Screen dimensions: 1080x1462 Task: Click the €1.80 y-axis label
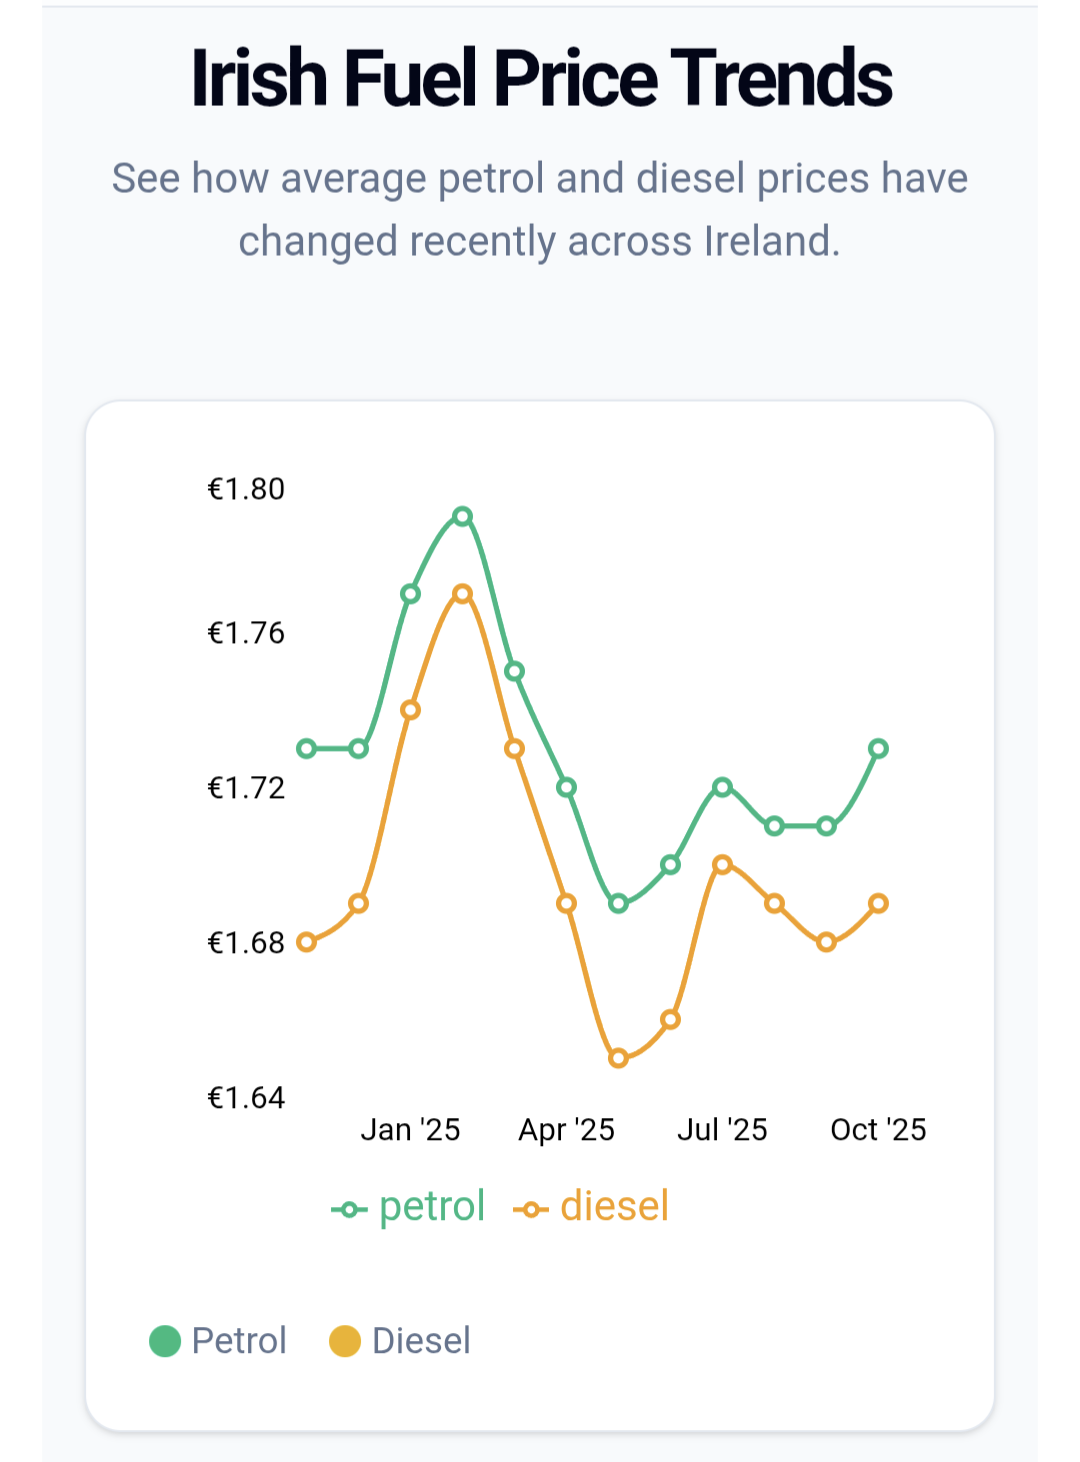click(246, 489)
